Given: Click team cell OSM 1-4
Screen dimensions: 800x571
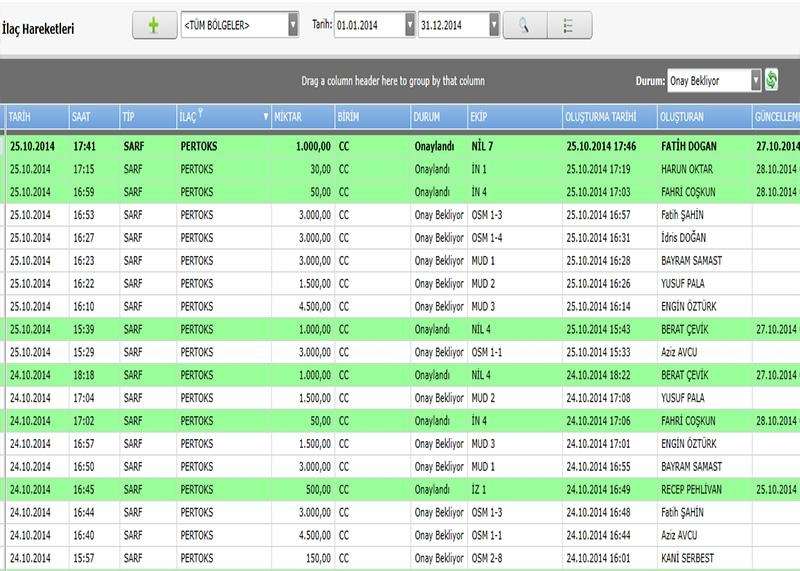Looking at the screenshot, I should tap(487, 238).
